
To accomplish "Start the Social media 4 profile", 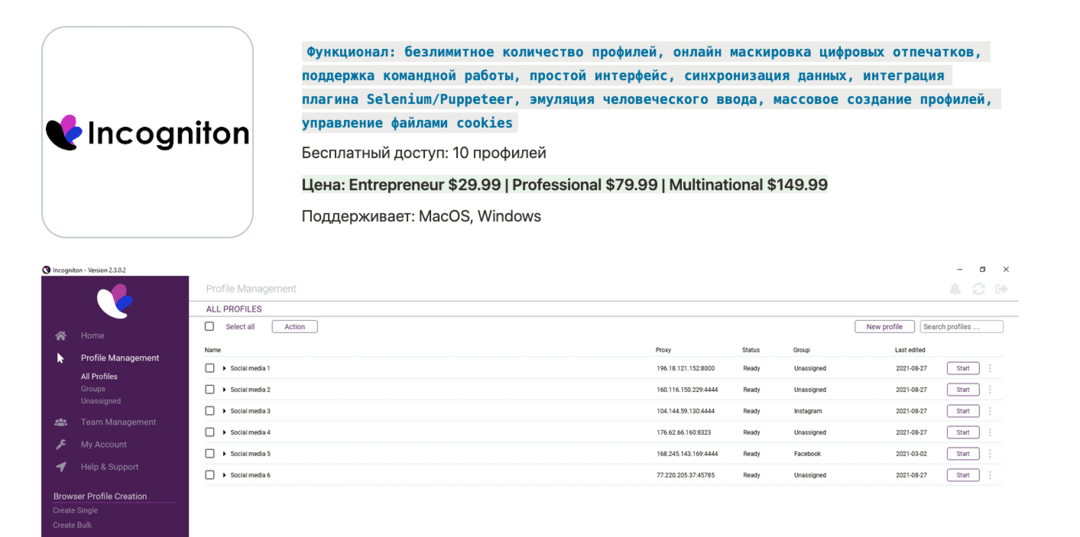I will 963,432.
